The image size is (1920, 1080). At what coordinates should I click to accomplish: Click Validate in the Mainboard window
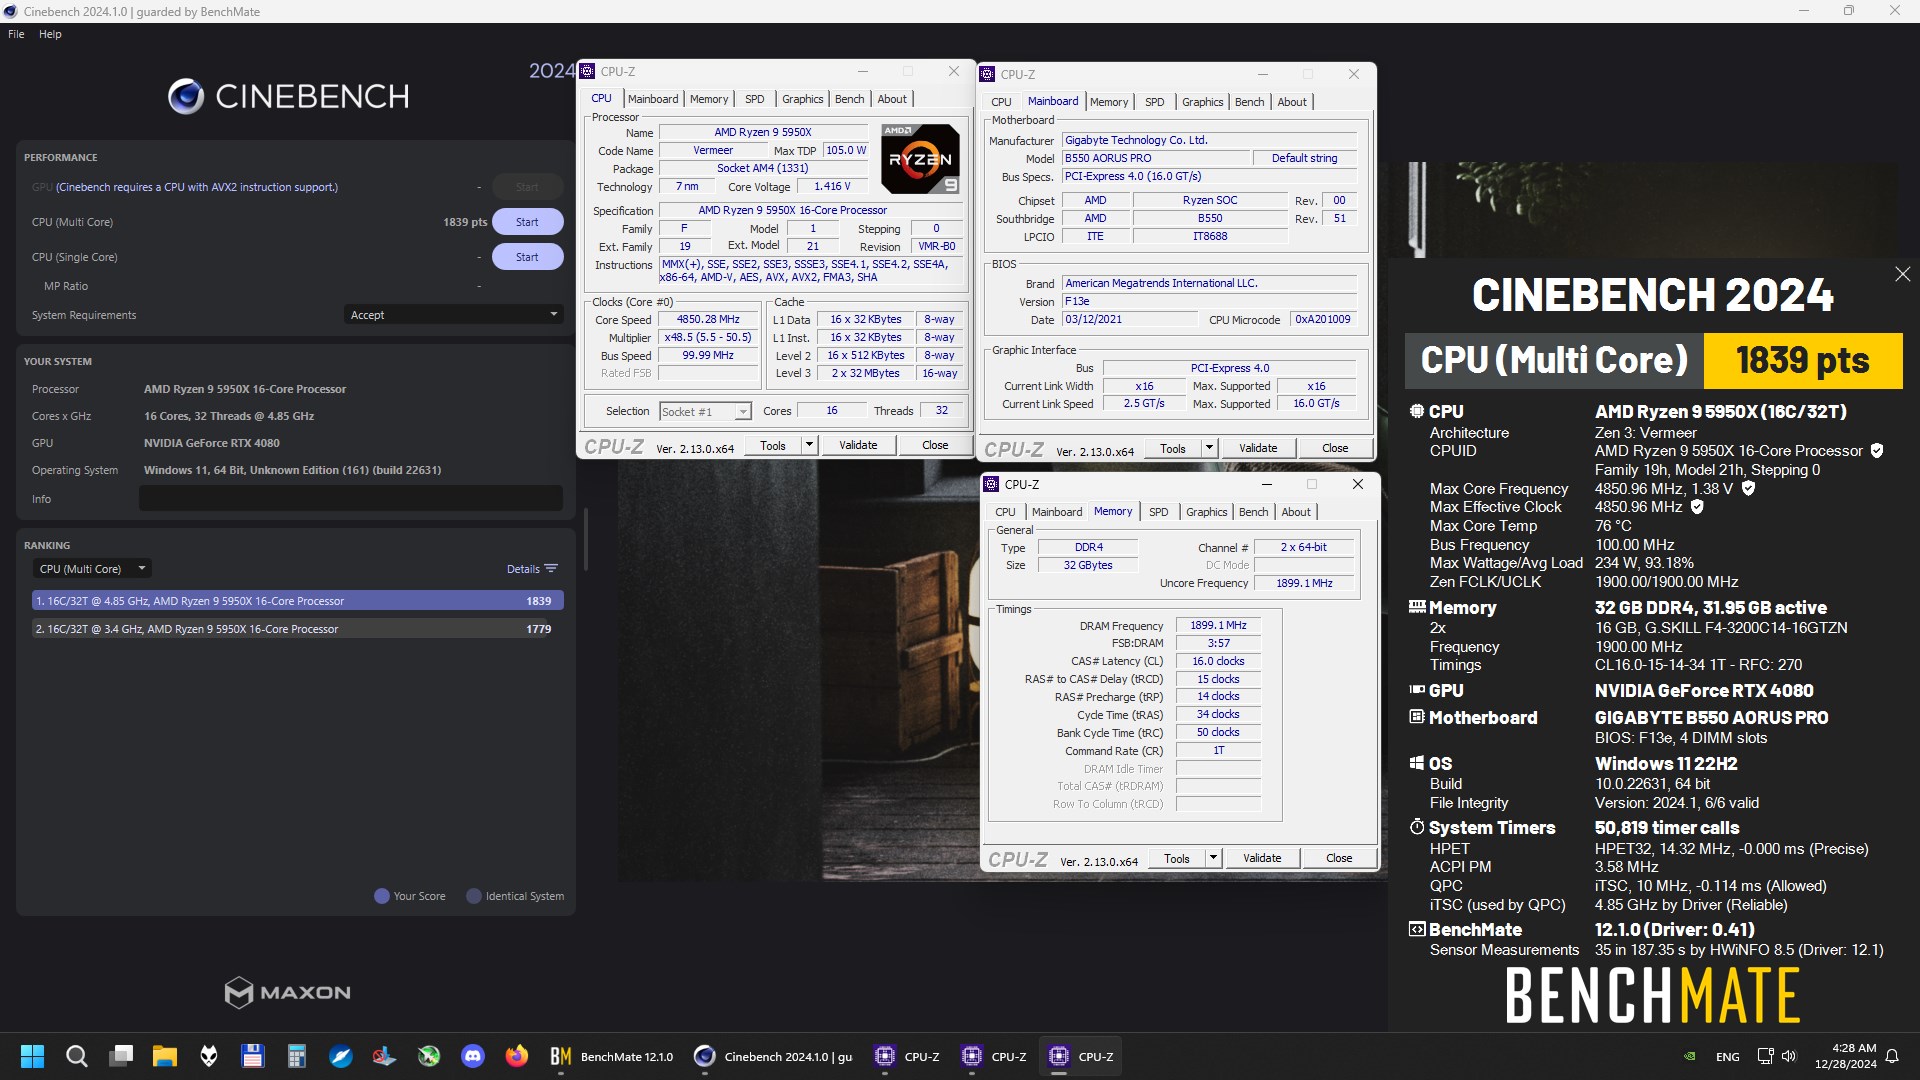[1258, 448]
